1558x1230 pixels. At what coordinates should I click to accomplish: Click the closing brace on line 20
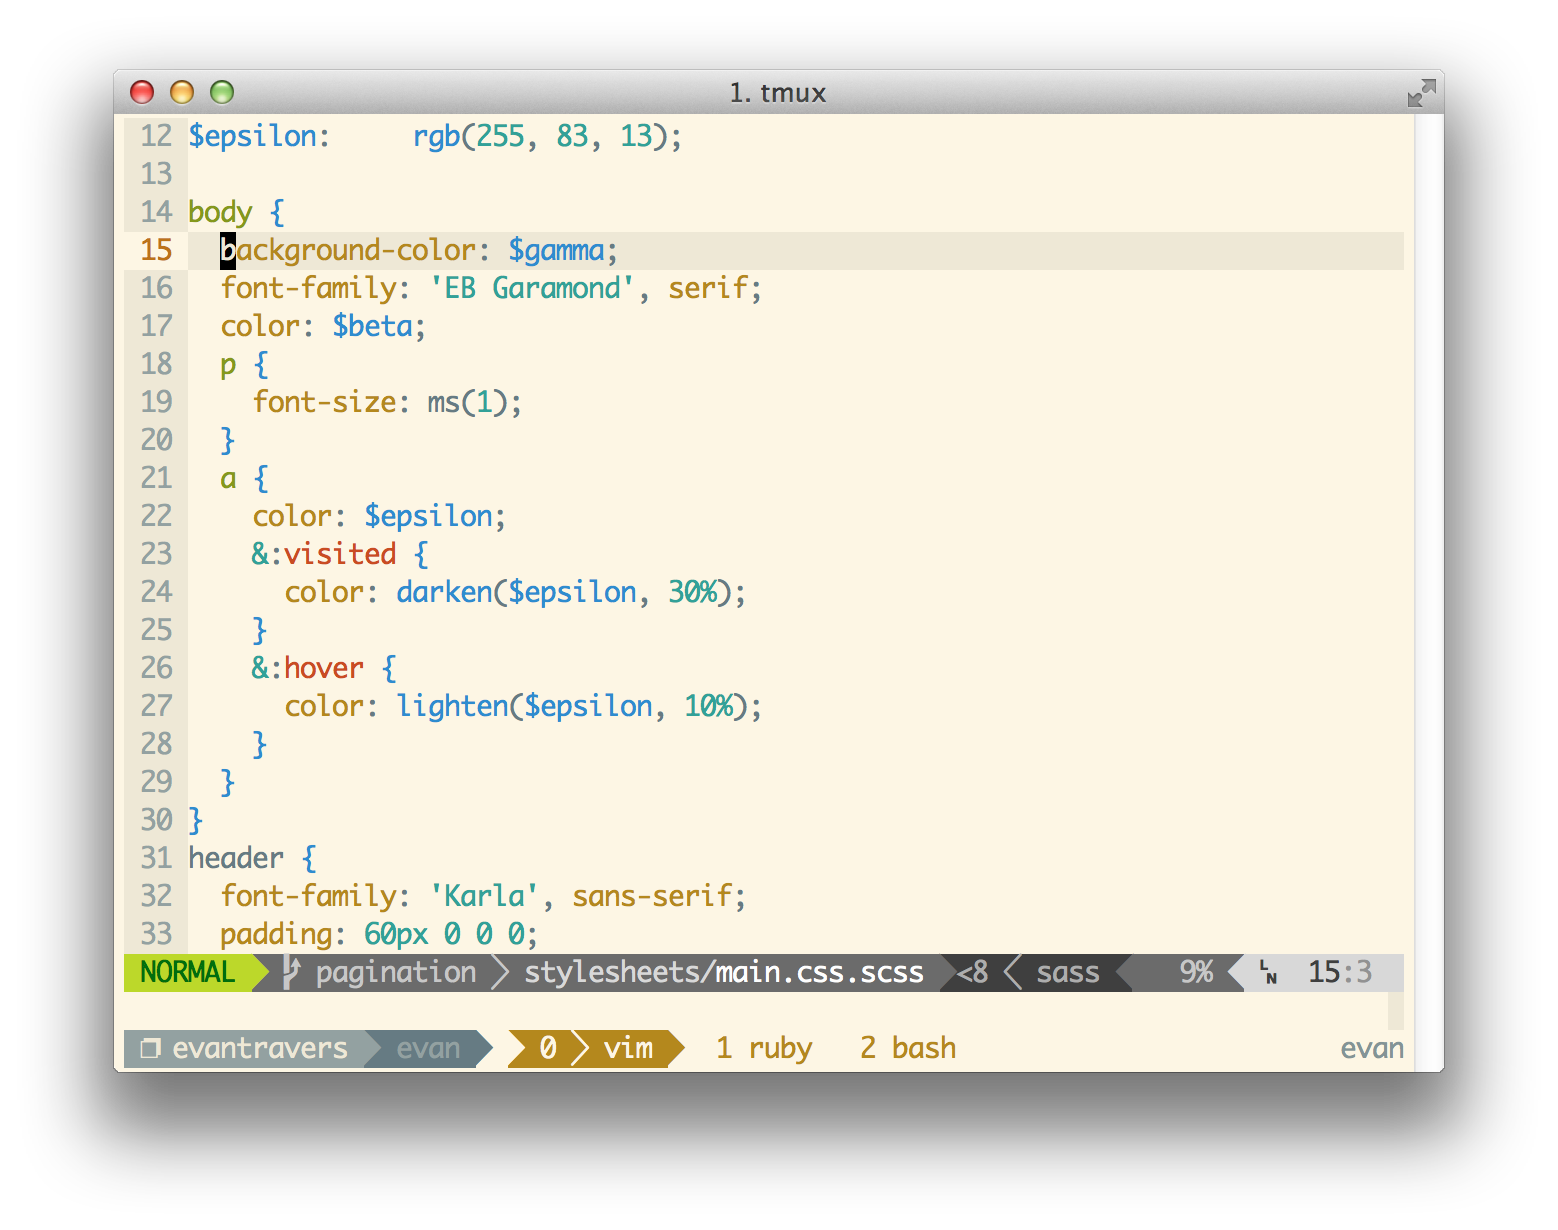[x=228, y=440]
